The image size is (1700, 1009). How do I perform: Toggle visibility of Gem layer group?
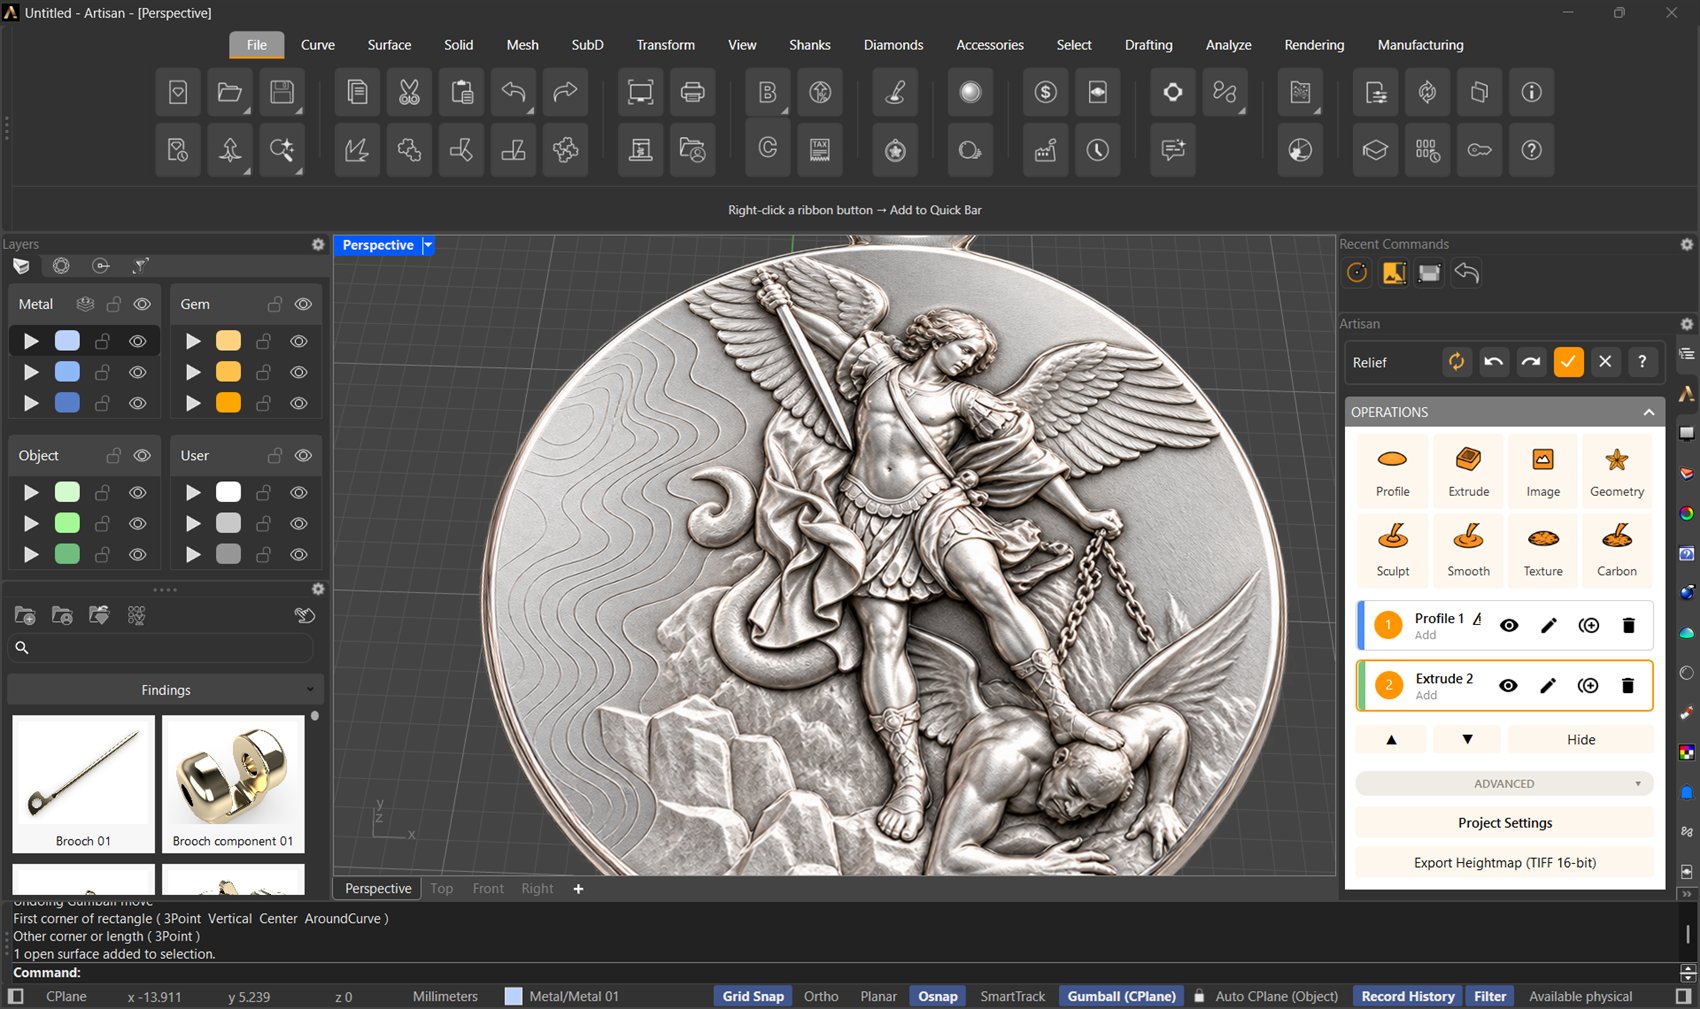point(303,304)
